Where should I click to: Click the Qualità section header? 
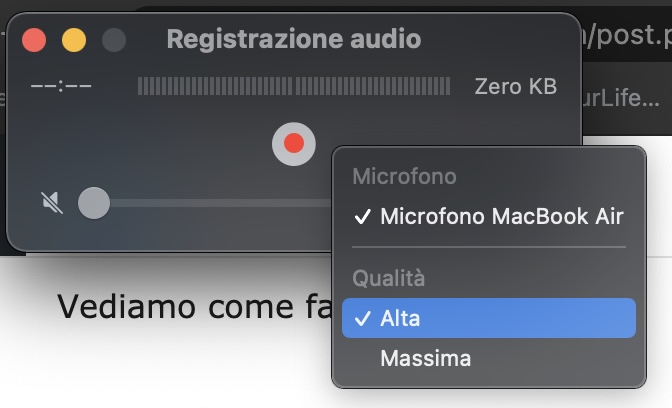point(388,278)
